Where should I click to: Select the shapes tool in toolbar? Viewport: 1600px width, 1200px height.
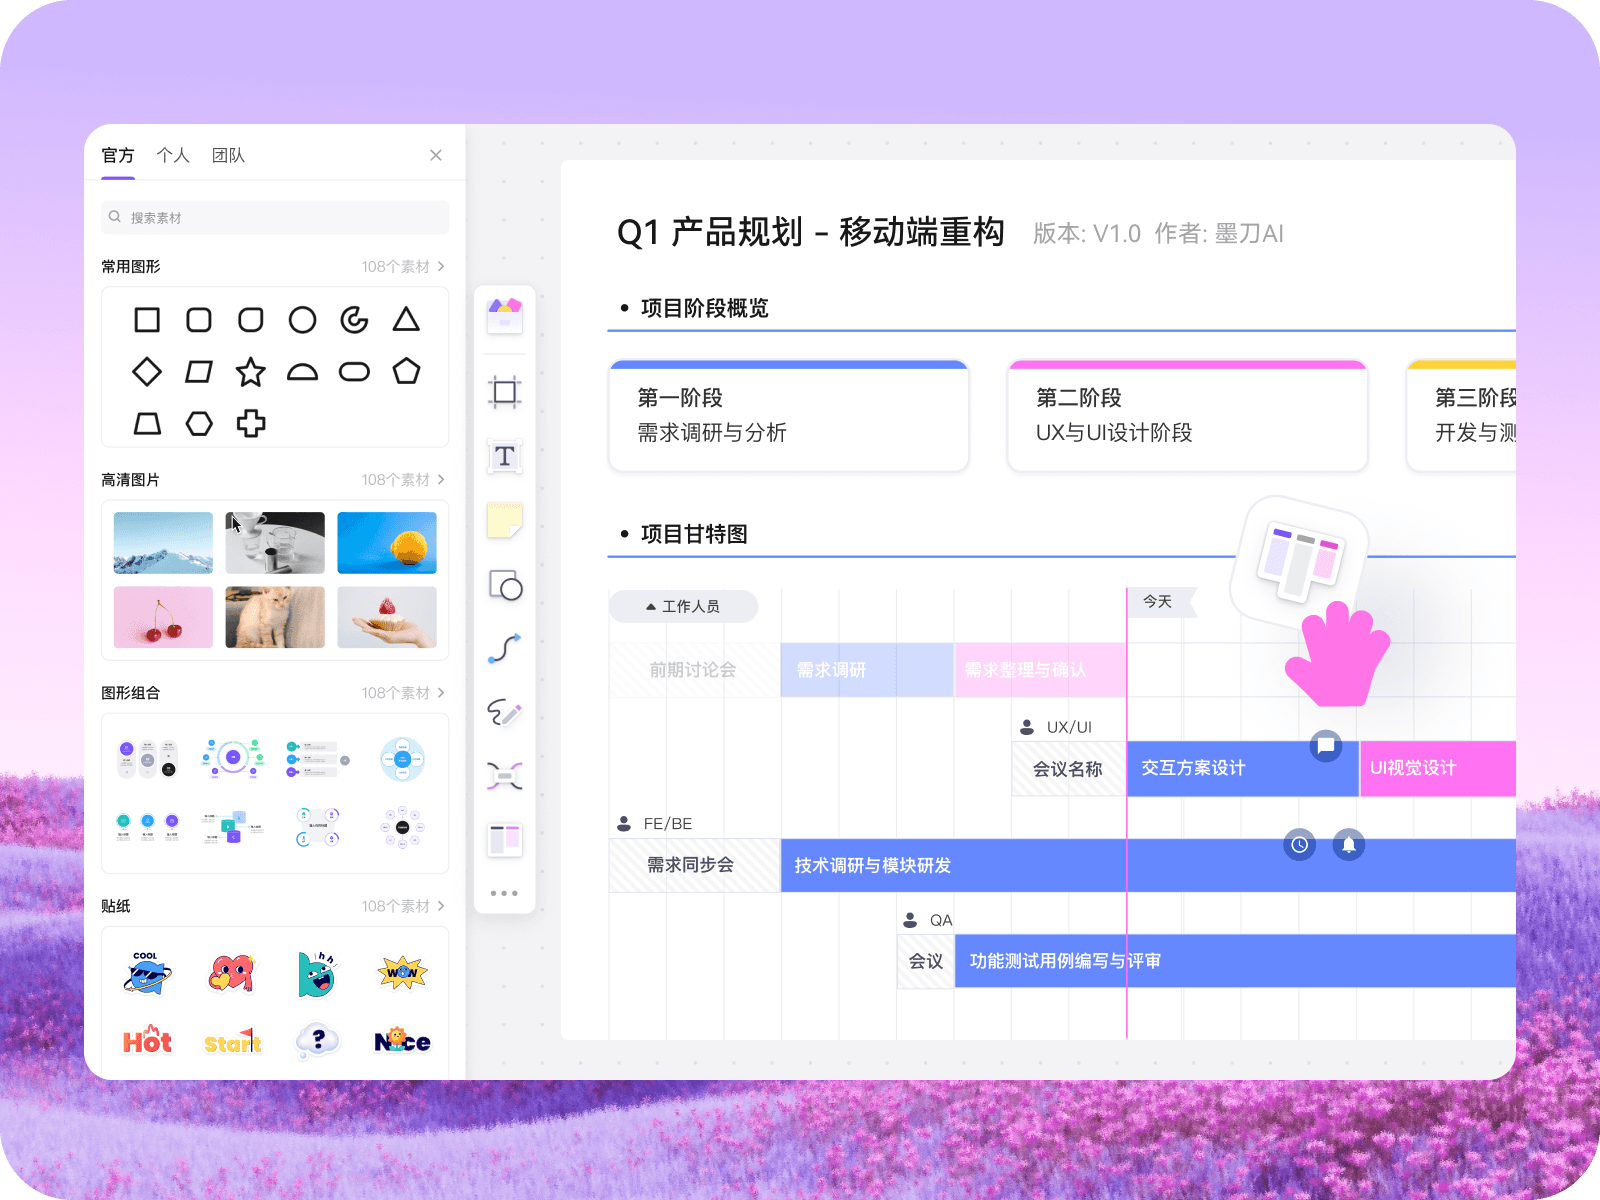click(505, 585)
